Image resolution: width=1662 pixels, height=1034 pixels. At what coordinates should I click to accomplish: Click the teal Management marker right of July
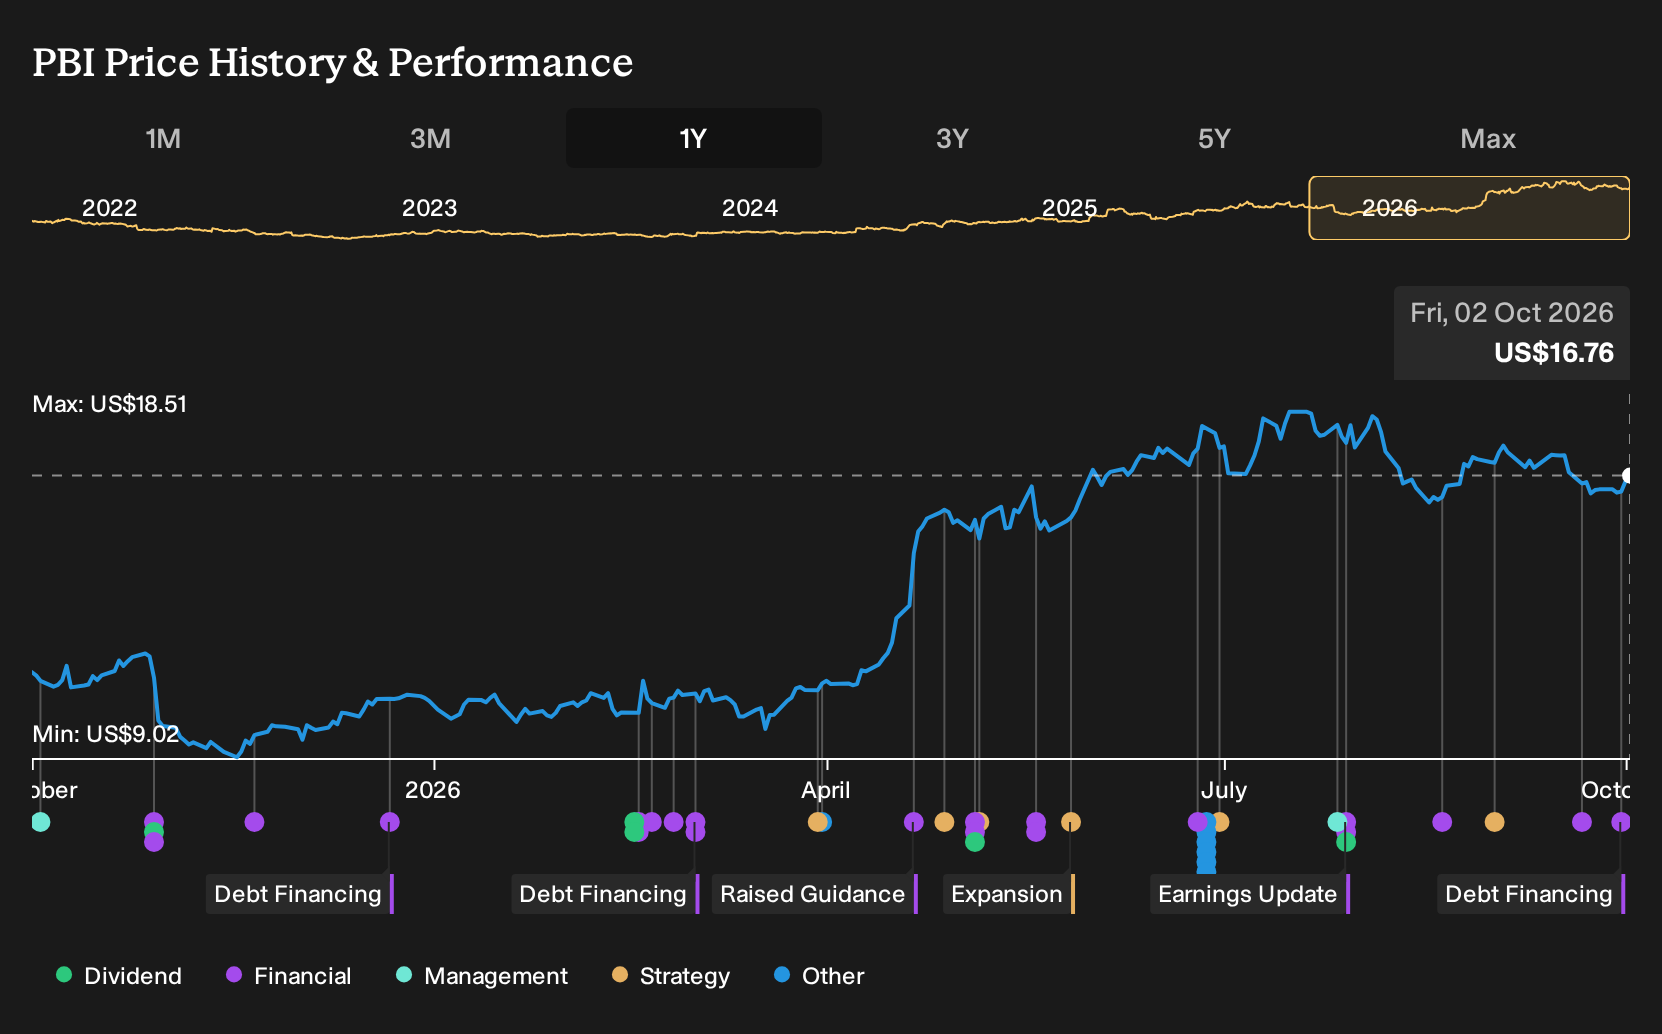point(1337,822)
